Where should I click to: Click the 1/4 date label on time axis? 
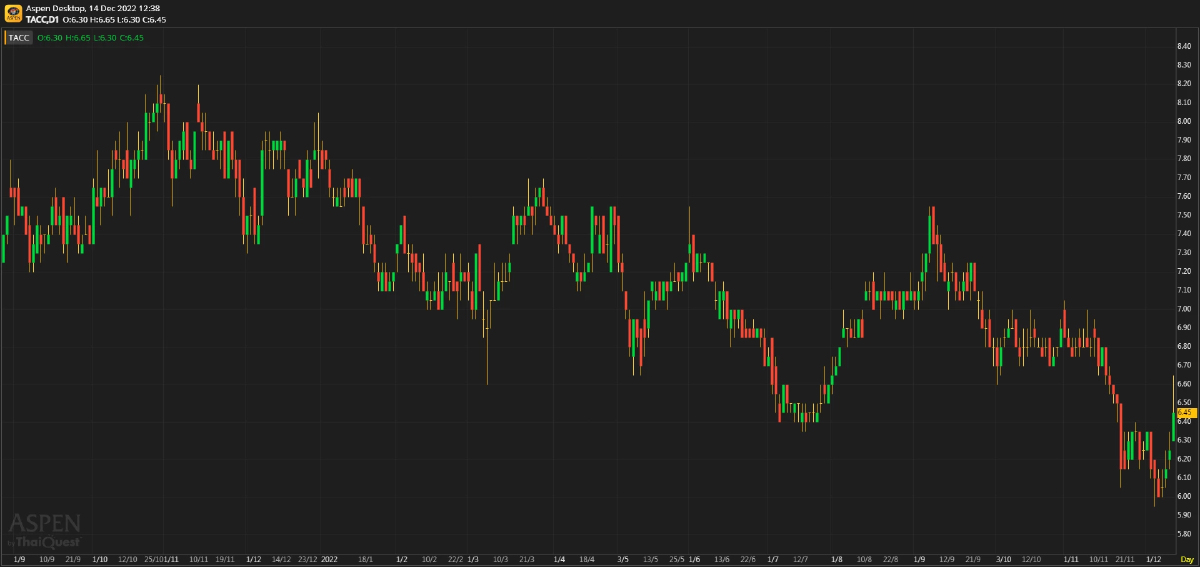click(x=559, y=559)
